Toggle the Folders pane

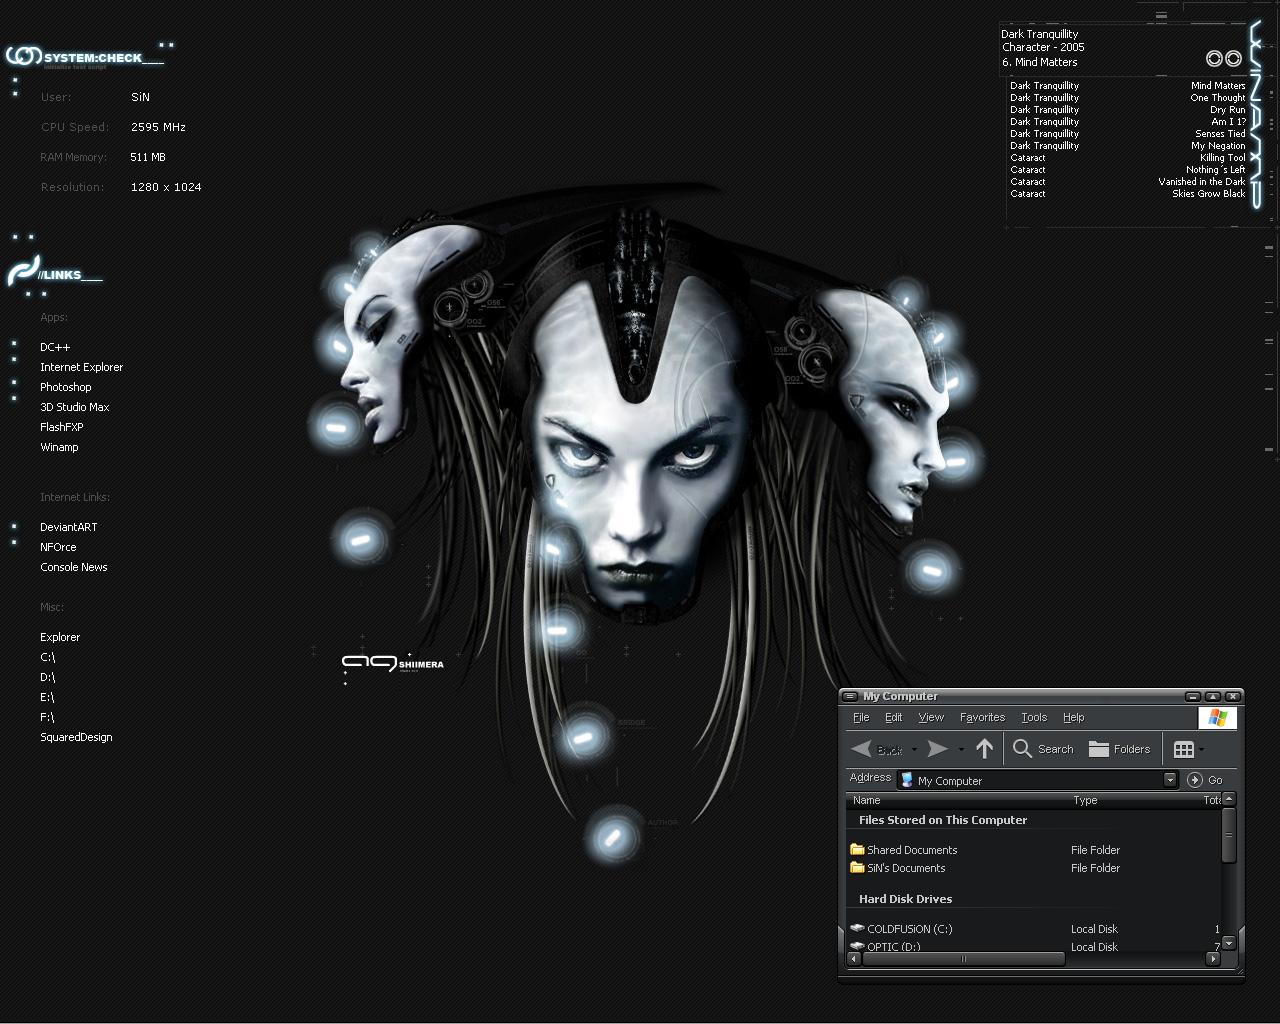[1119, 748]
